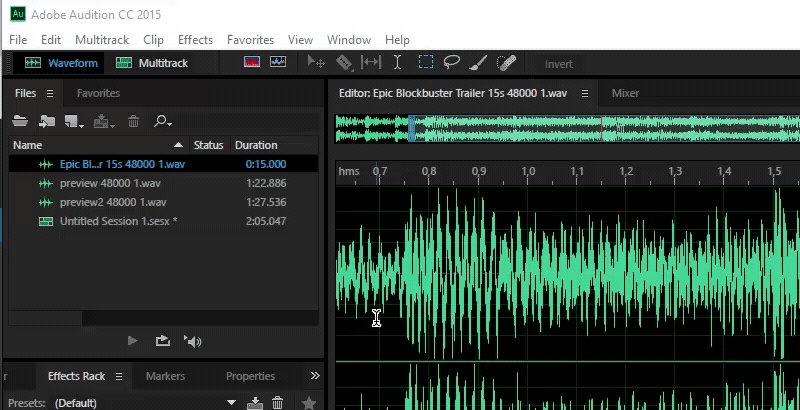Select preview 48000 1.wav file
Image resolution: width=800 pixels, height=410 pixels.
click(x=163, y=183)
